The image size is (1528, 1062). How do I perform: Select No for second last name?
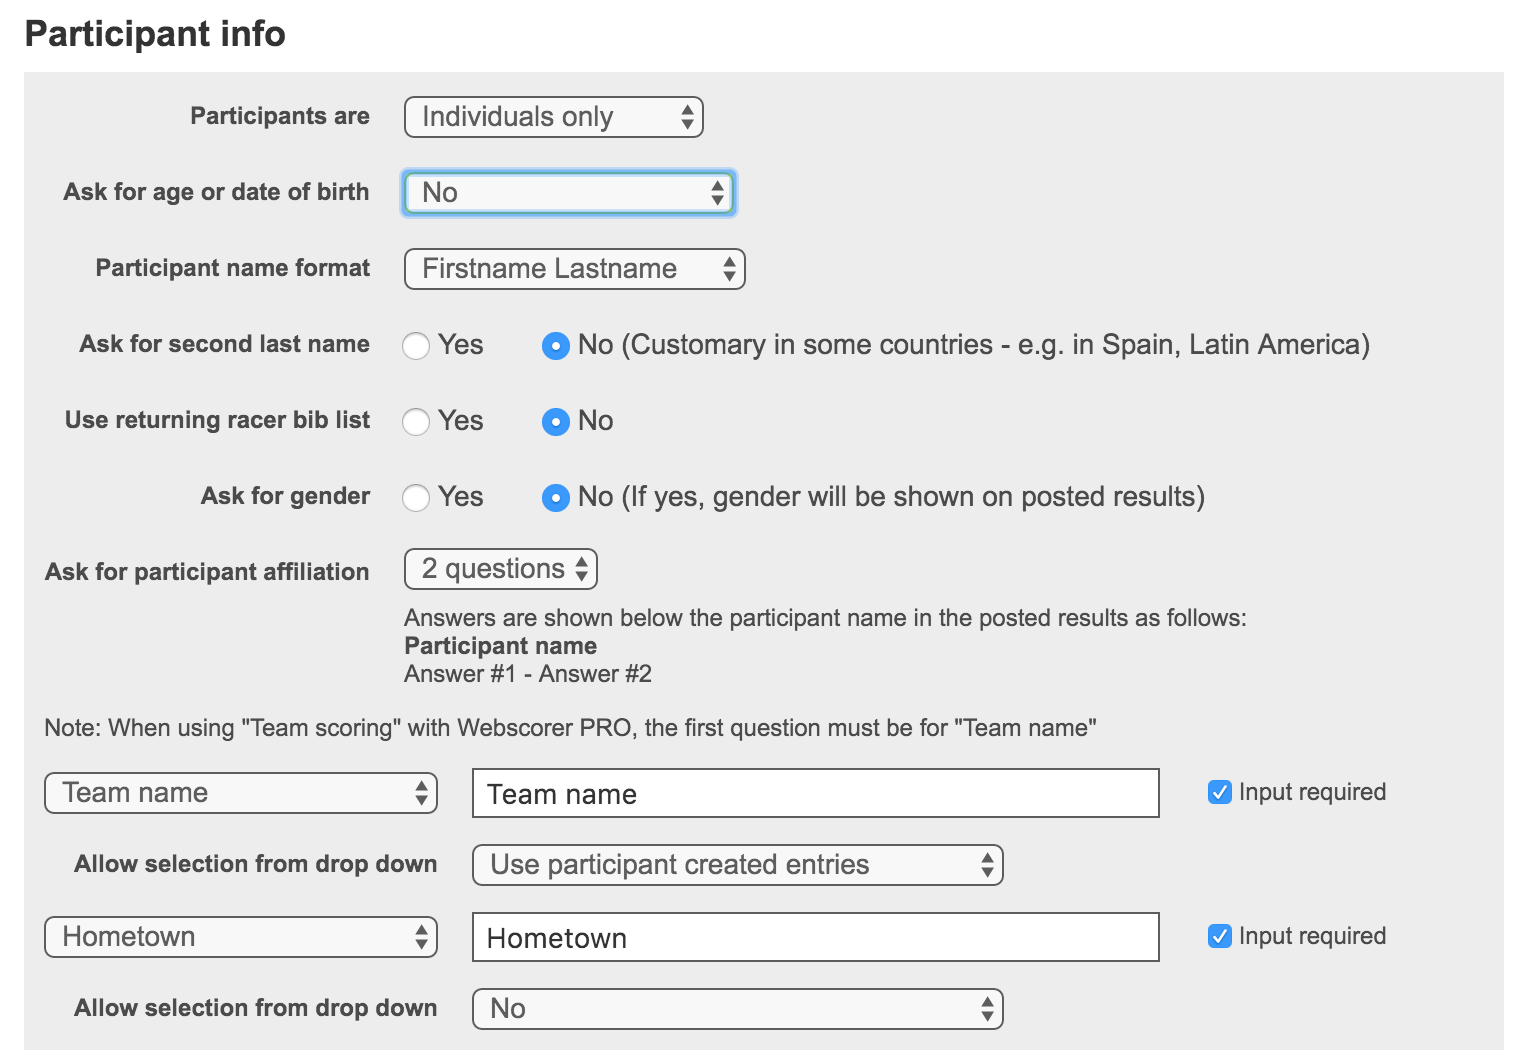555,346
